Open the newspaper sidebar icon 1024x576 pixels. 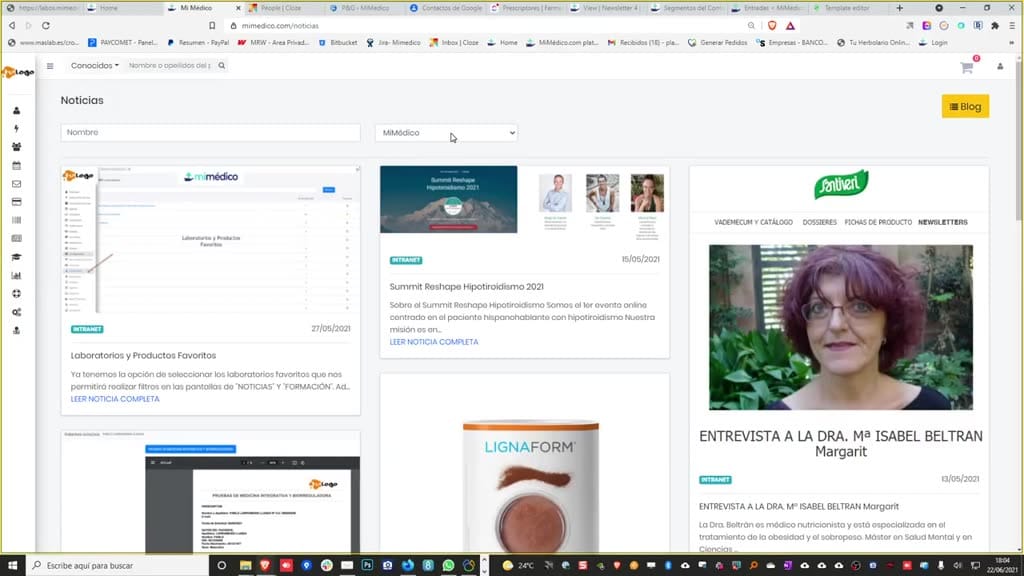[x=16, y=238]
